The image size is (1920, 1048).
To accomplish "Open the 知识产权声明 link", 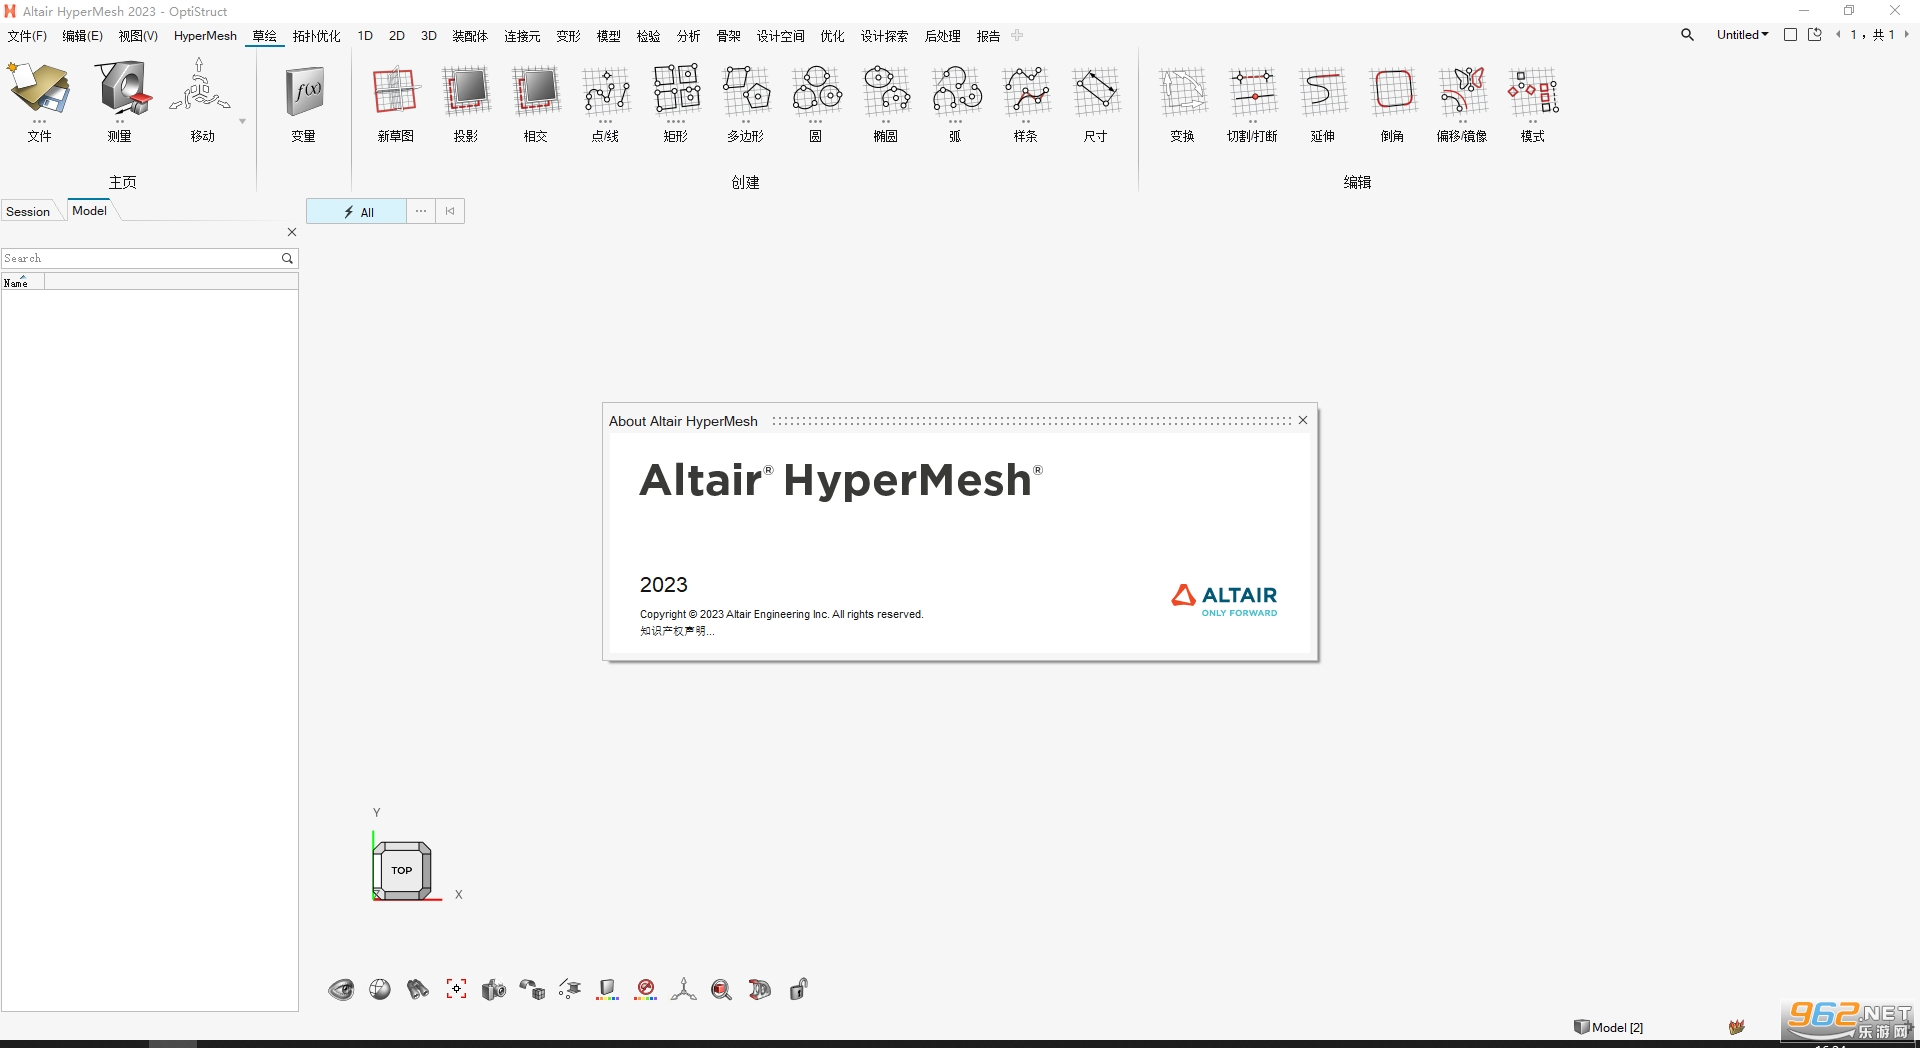I will [677, 631].
